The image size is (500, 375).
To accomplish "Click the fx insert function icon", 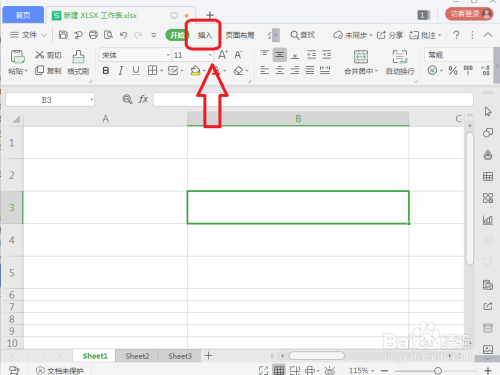I will (143, 99).
